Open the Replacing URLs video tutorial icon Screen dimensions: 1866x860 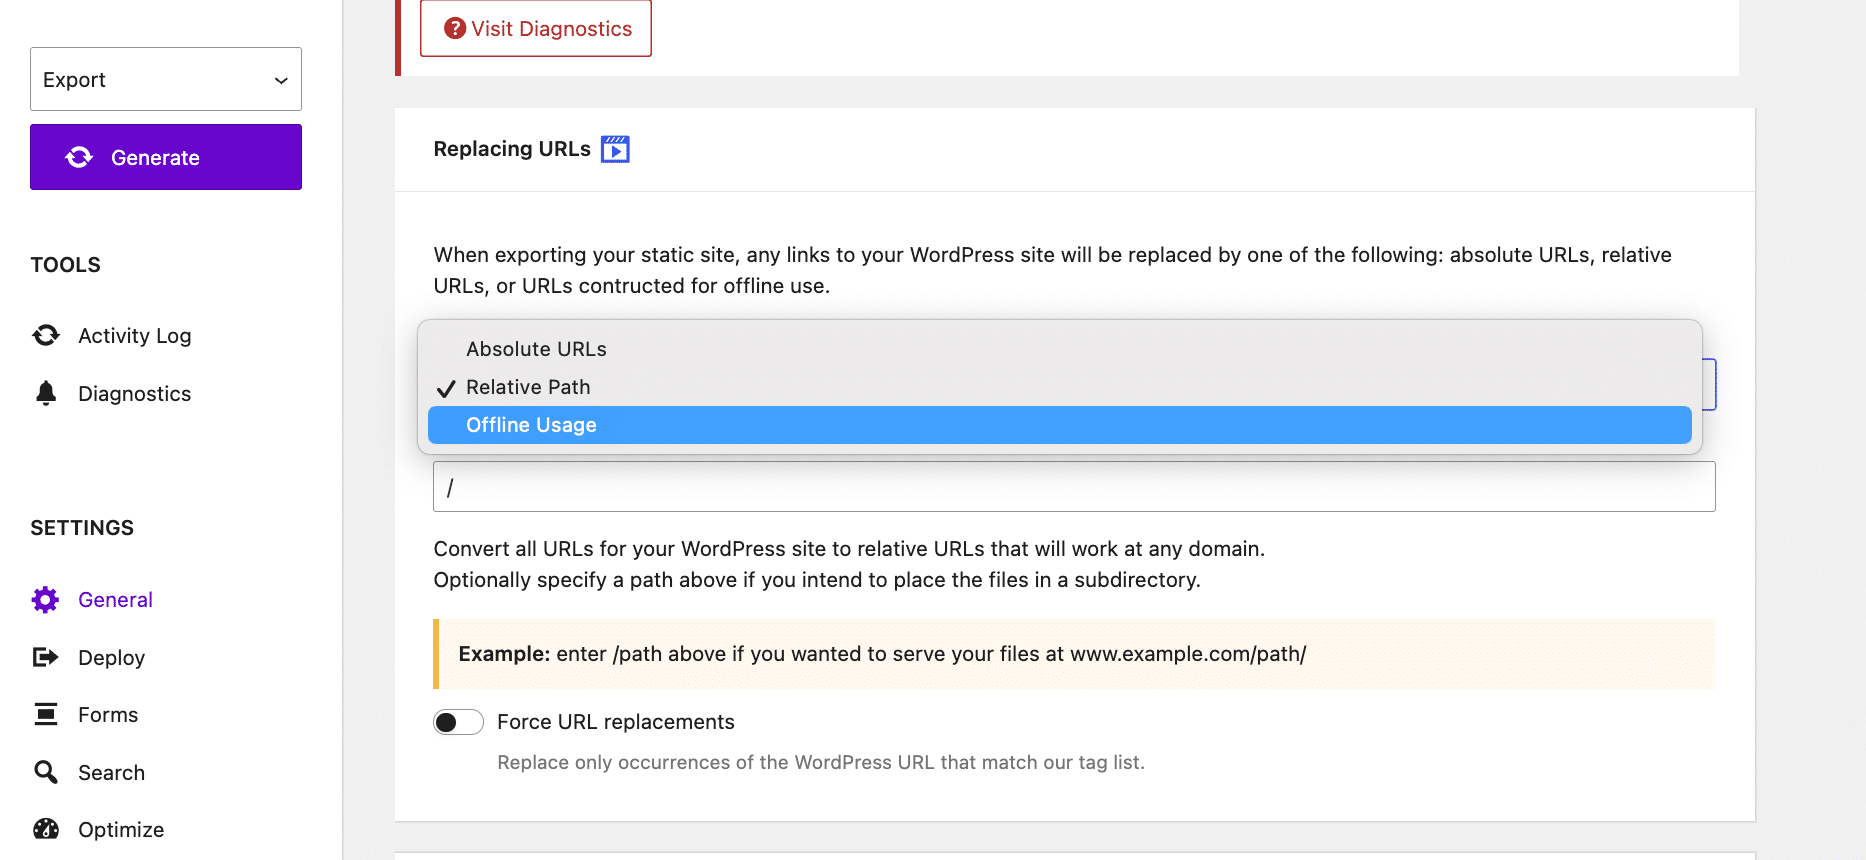(615, 149)
